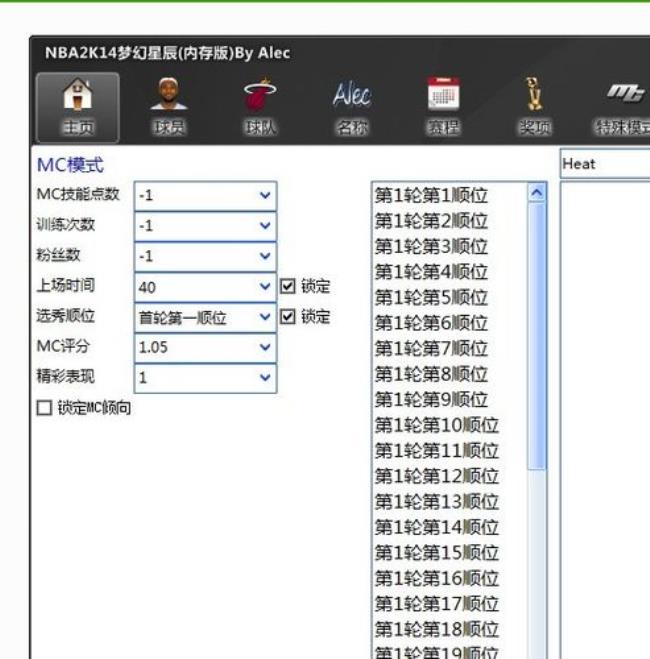Click the draft list scrollbar thumb

coord(537,335)
